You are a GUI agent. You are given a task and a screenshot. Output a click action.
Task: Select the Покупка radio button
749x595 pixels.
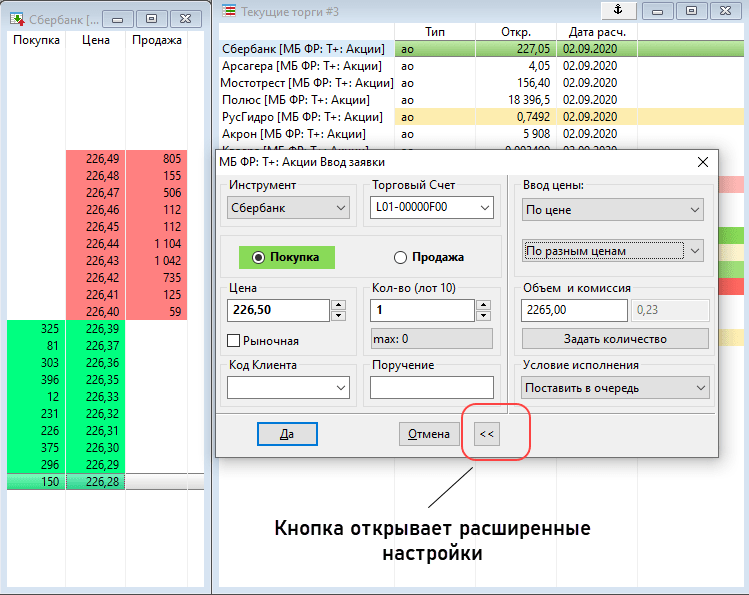pos(259,257)
